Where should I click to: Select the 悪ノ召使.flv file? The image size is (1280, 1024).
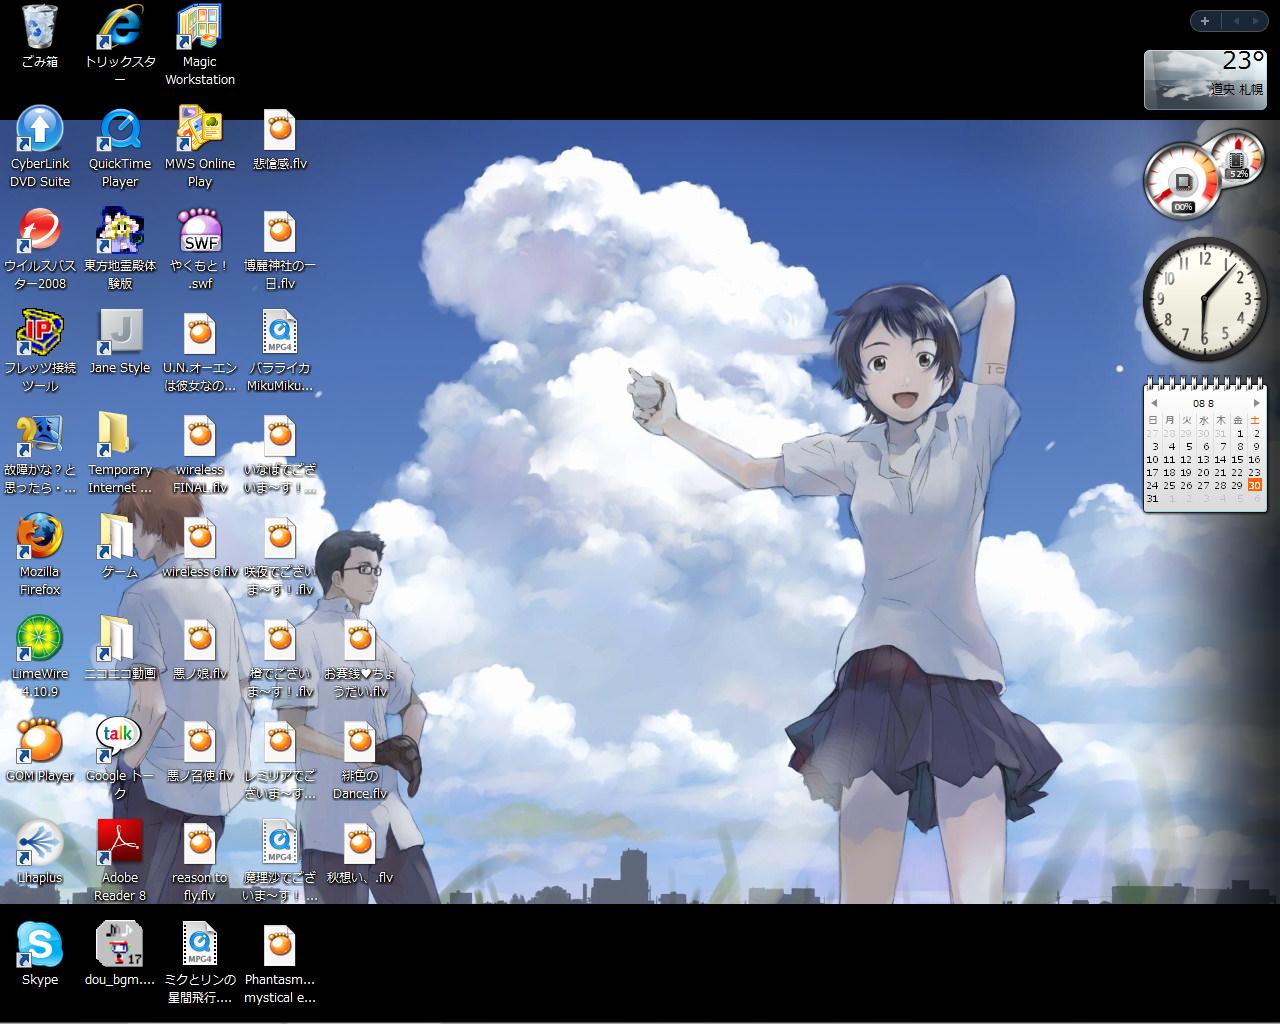point(200,750)
